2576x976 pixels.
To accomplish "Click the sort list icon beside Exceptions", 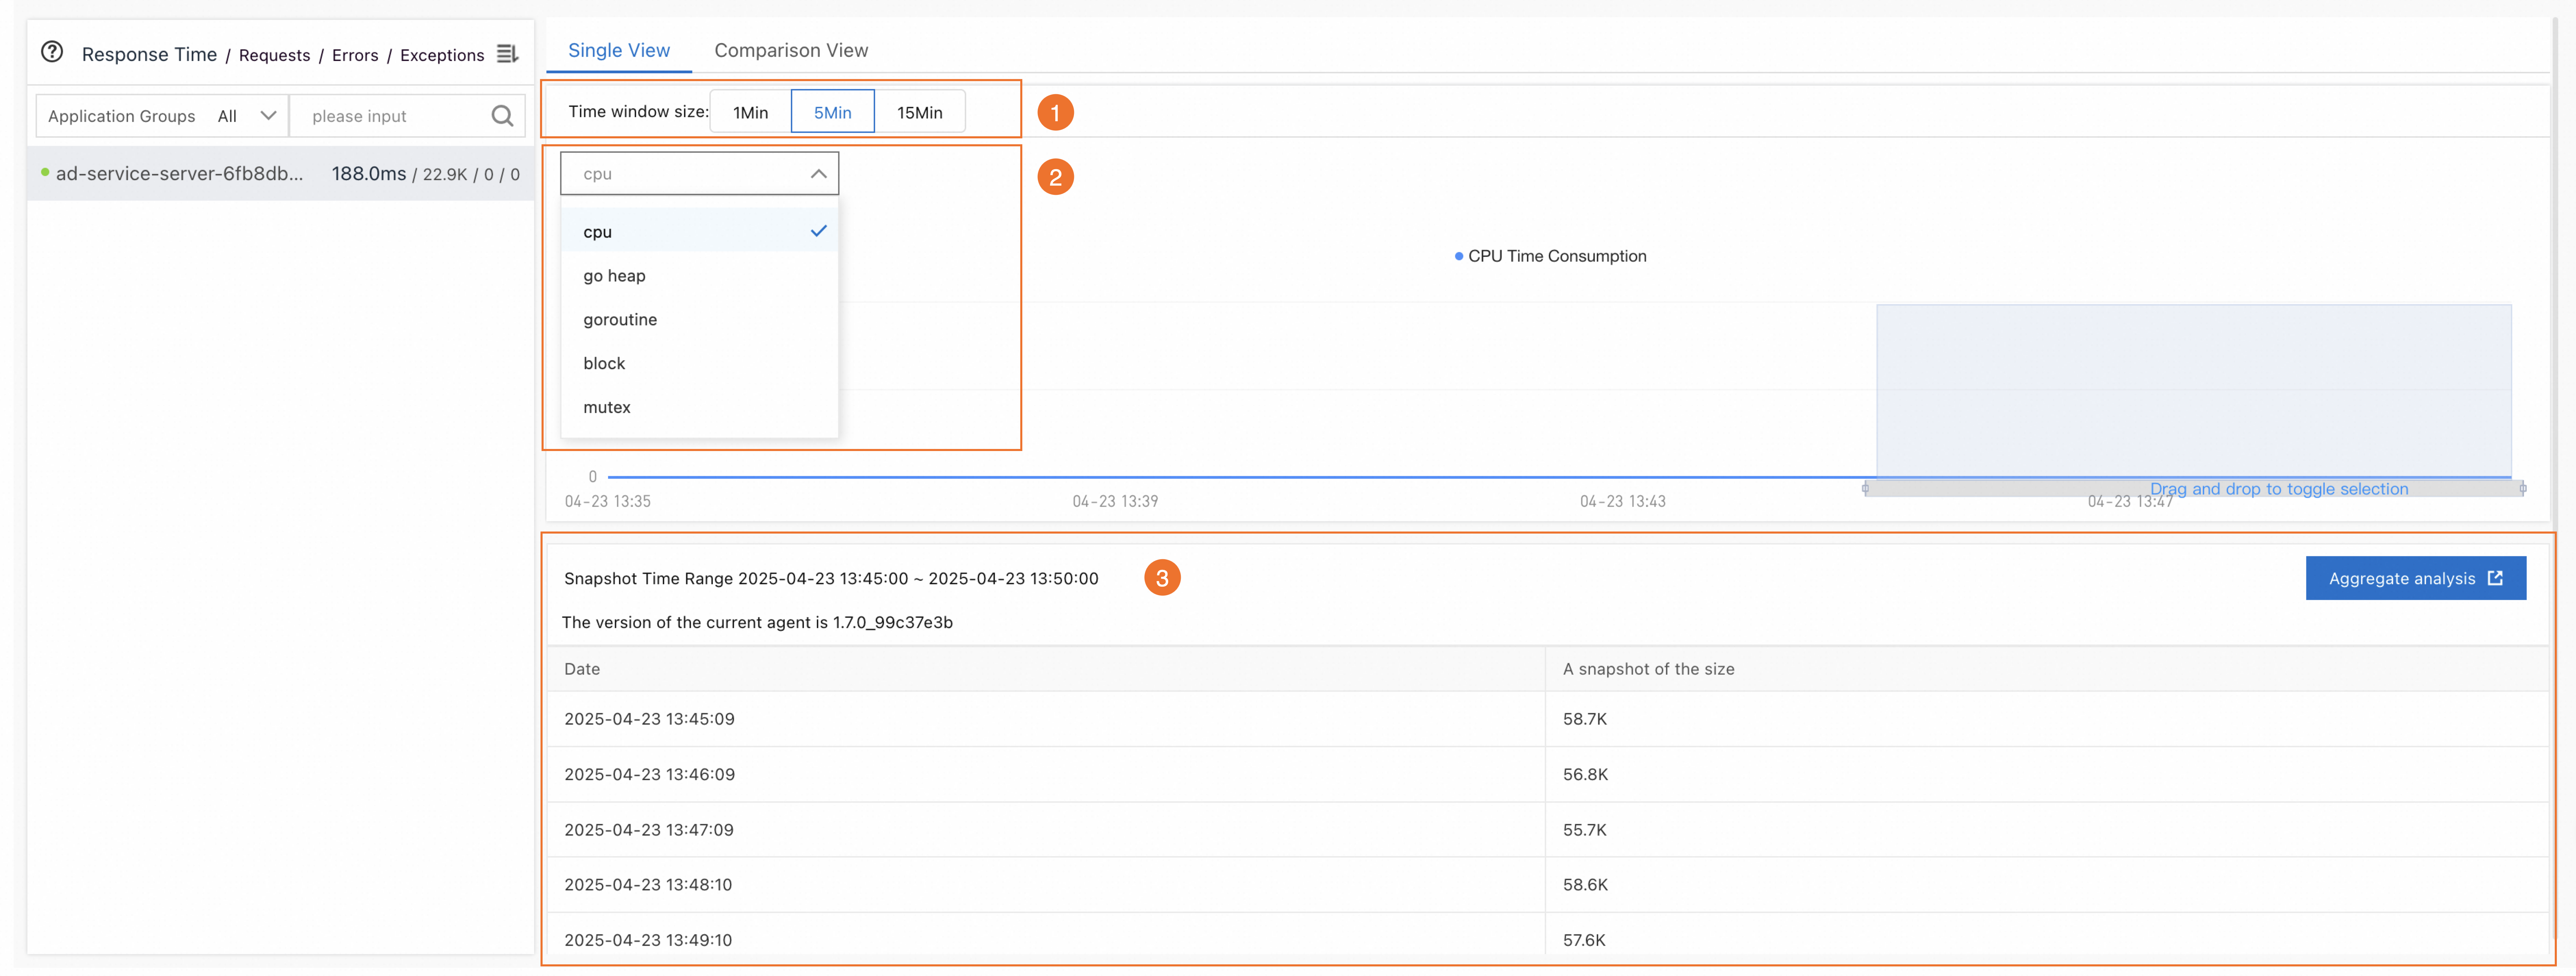I will click(x=507, y=54).
